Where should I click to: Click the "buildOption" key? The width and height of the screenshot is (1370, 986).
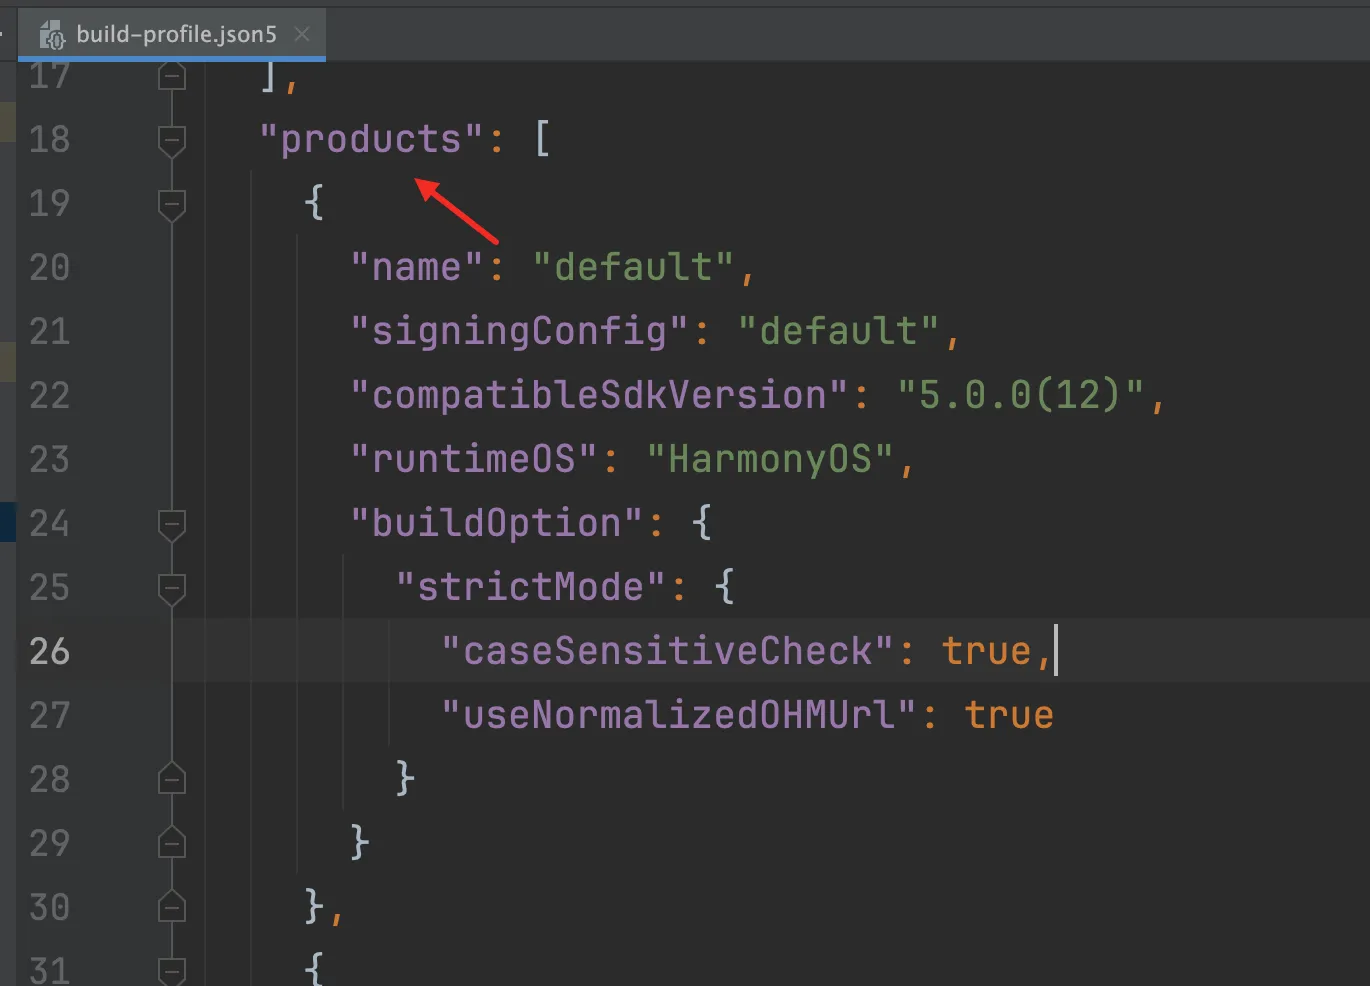click(x=497, y=524)
